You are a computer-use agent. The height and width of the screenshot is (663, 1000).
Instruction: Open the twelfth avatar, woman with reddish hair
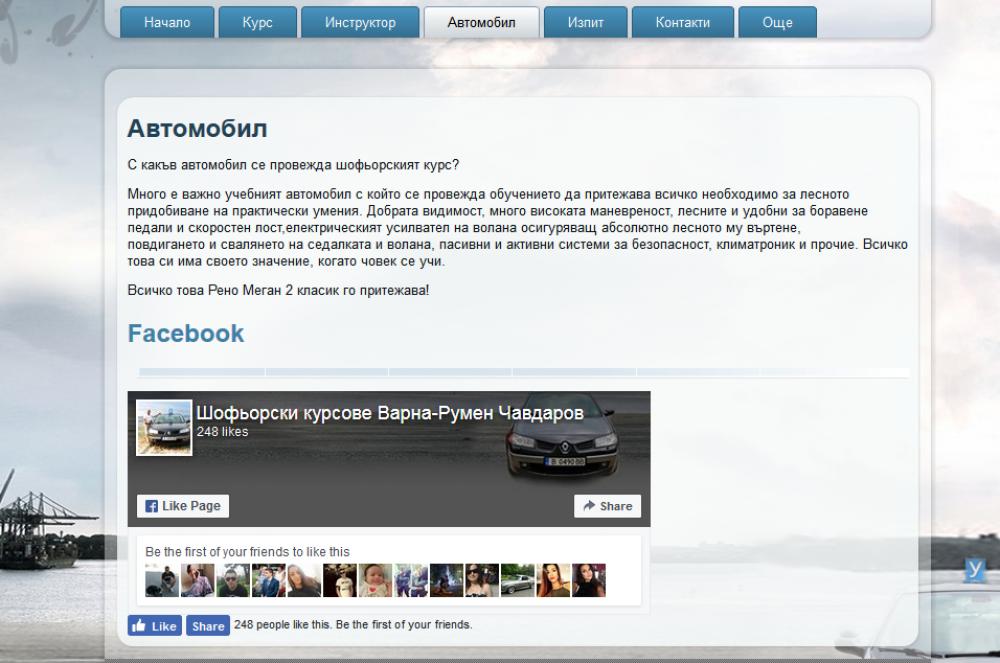[554, 580]
